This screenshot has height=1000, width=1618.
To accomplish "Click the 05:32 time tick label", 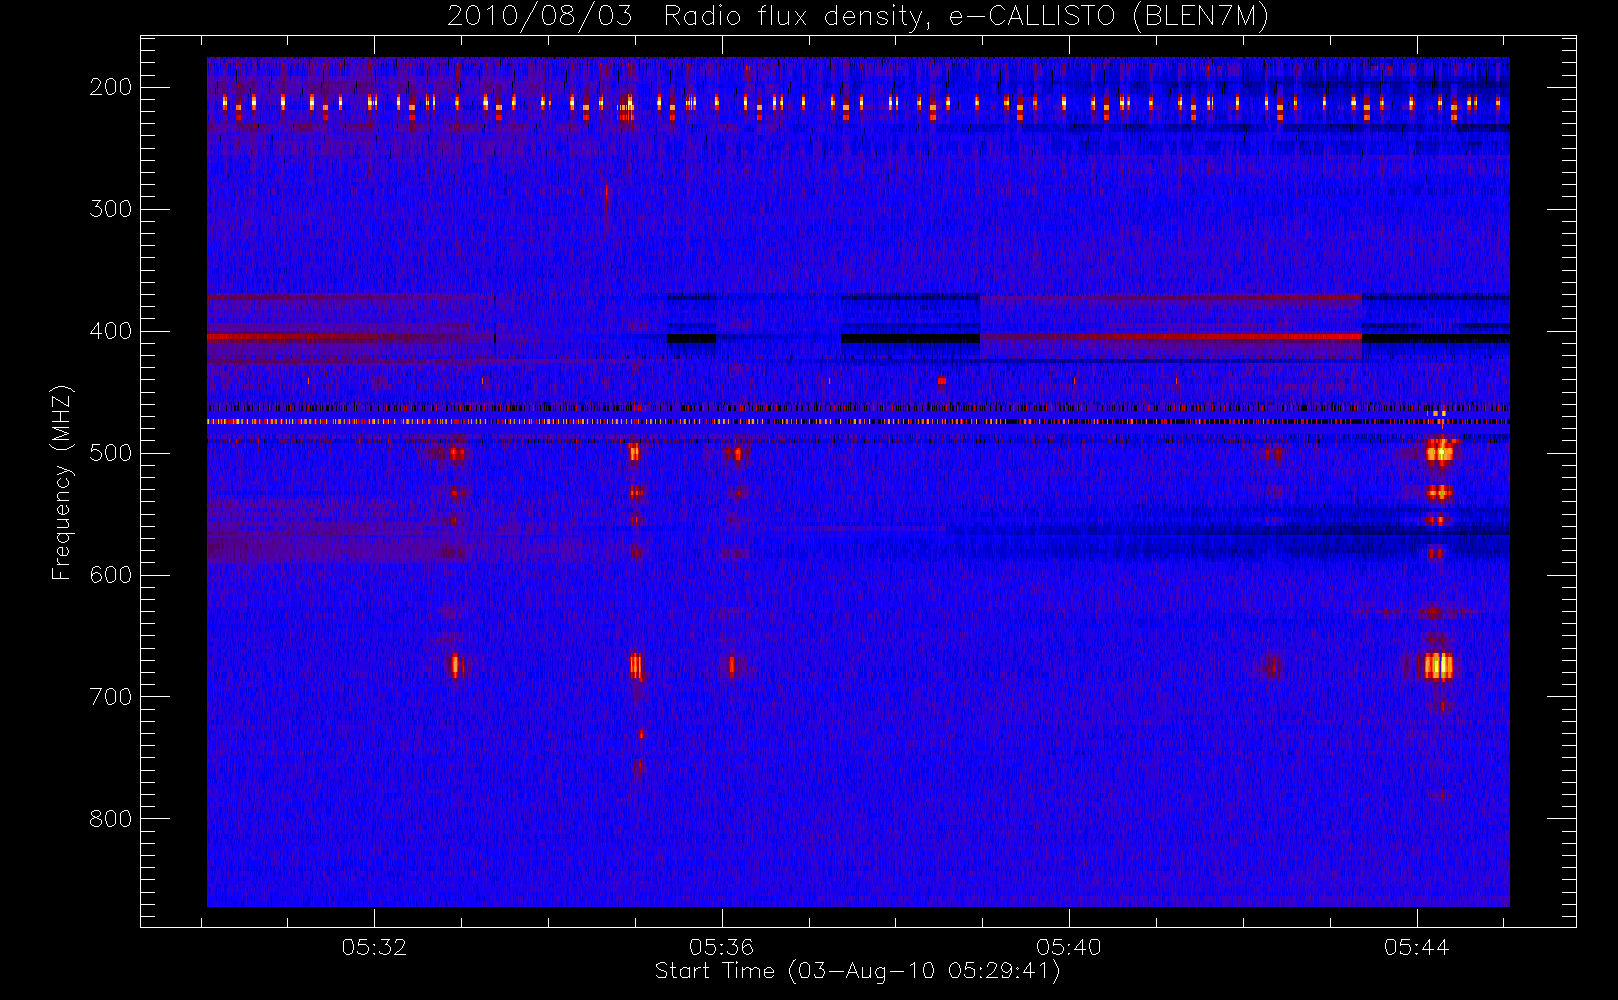I will (x=374, y=947).
